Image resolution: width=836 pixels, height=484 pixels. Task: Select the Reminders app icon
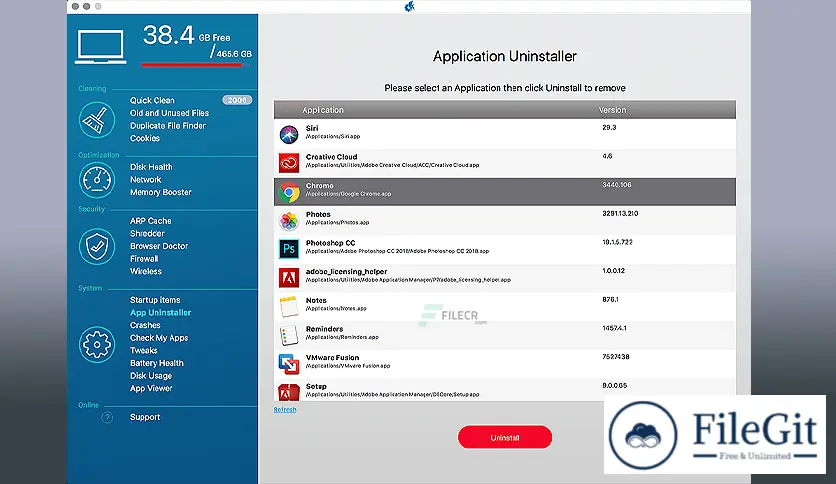point(289,335)
